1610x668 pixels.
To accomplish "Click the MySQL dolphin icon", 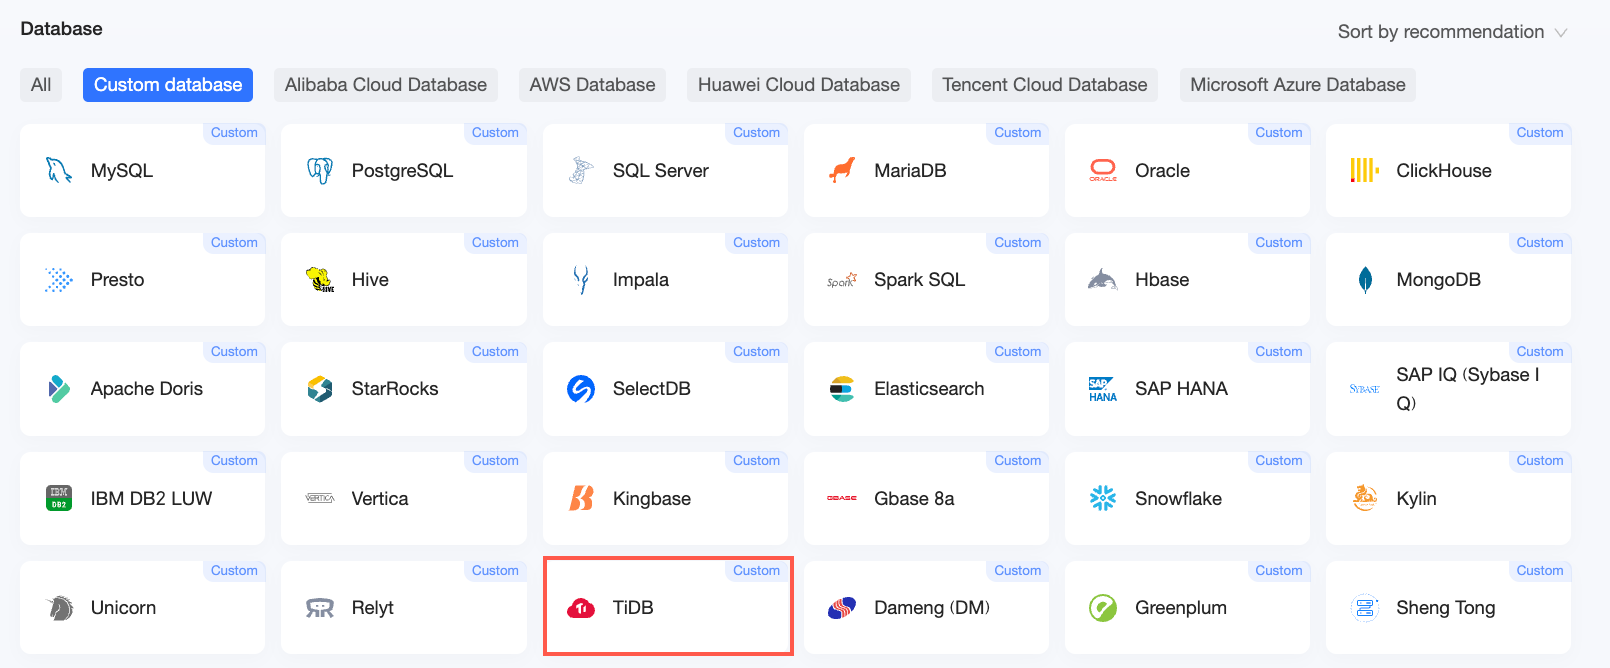I will click(59, 171).
